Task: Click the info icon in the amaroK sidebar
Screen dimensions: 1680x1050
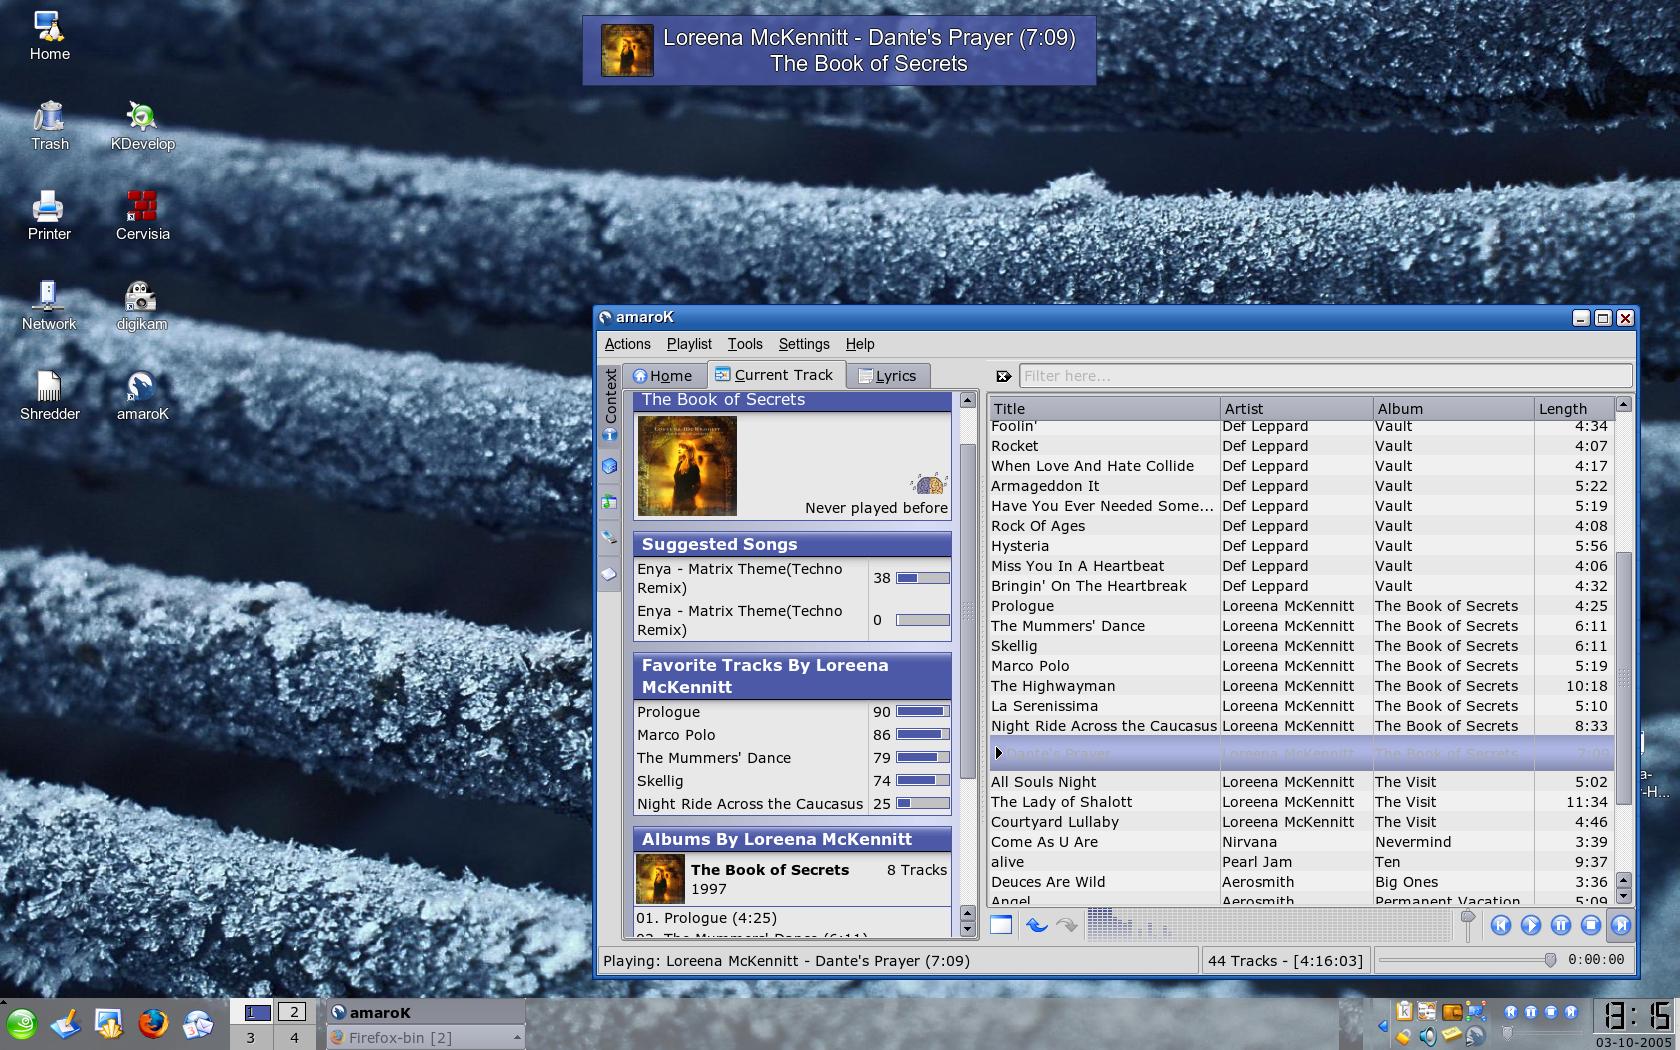Action: pyautogui.click(x=609, y=436)
